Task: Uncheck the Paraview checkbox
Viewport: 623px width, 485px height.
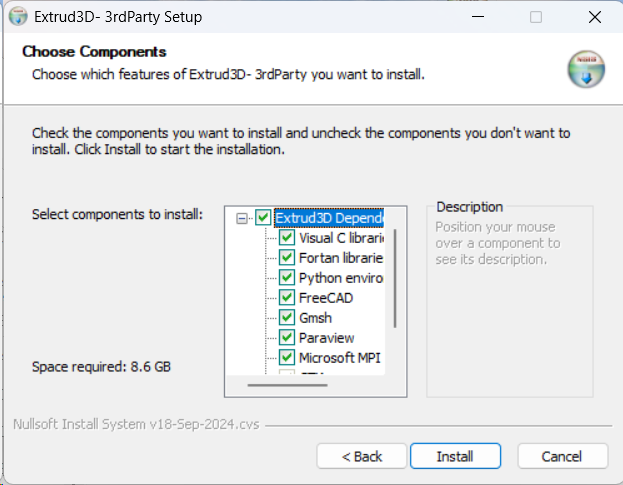Action: (286, 337)
